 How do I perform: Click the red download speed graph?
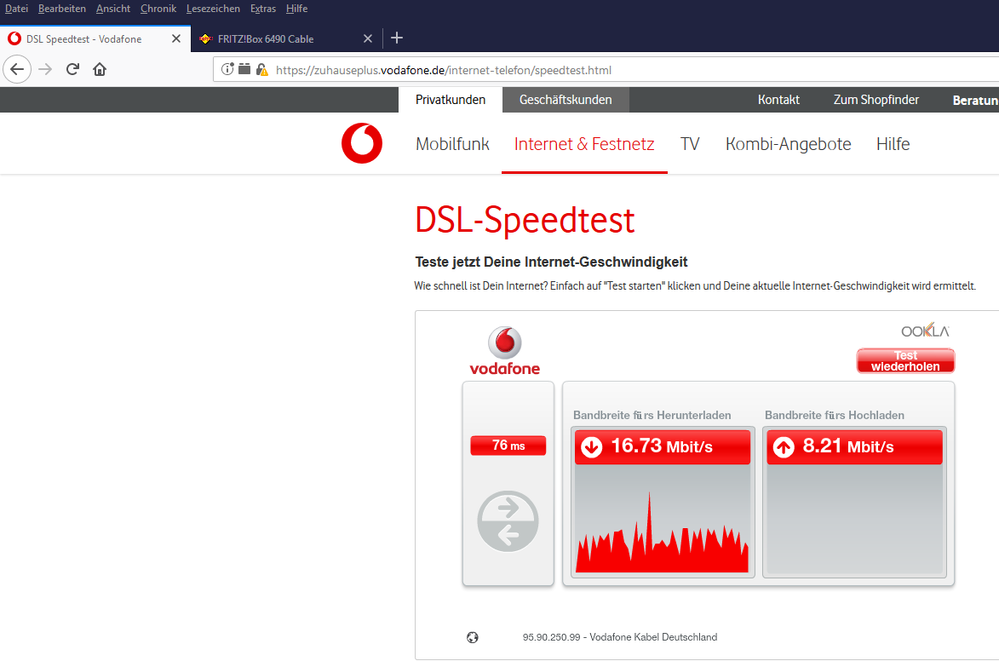pos(662,532)
